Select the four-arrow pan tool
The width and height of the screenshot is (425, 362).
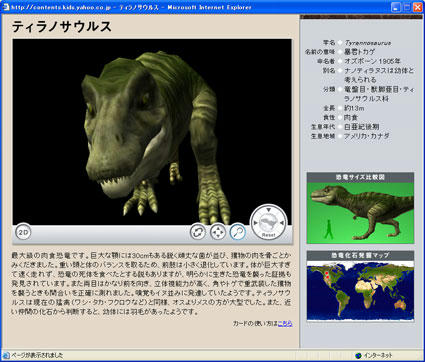point(218,232)
